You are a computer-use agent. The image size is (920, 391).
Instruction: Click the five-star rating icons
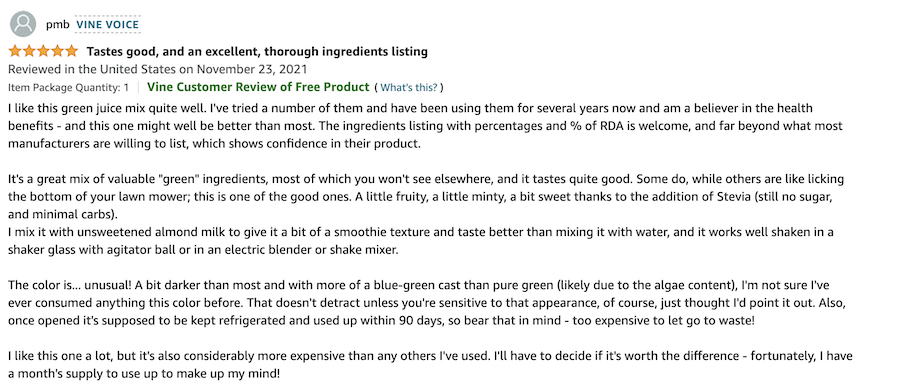tap(43, 51)
